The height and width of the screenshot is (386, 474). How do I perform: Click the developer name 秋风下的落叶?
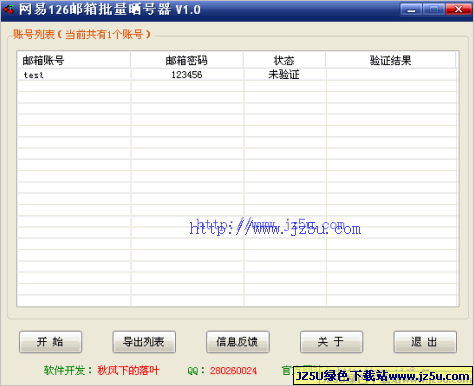tap(128, 370)
